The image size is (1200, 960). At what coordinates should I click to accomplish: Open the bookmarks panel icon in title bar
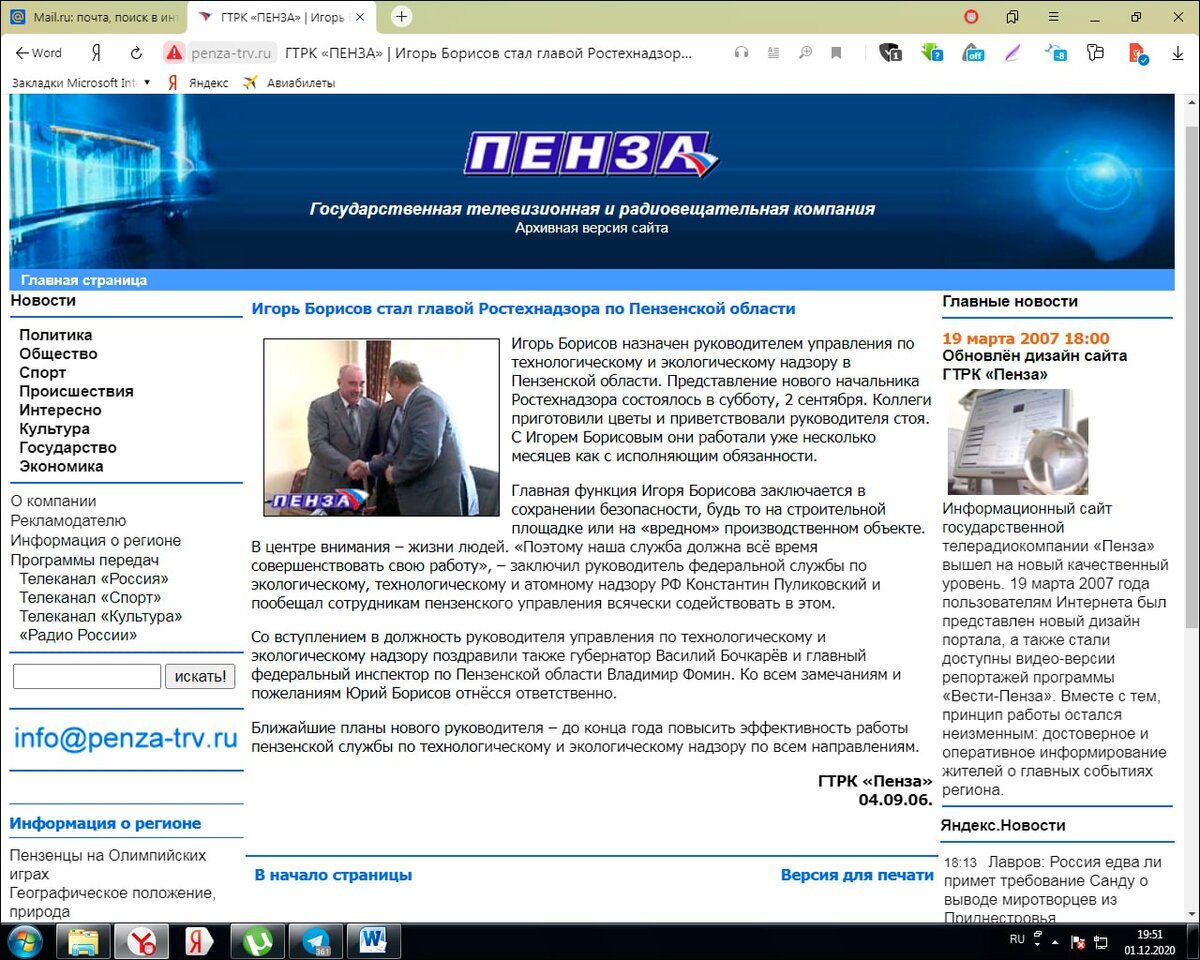coord(1011,17)
